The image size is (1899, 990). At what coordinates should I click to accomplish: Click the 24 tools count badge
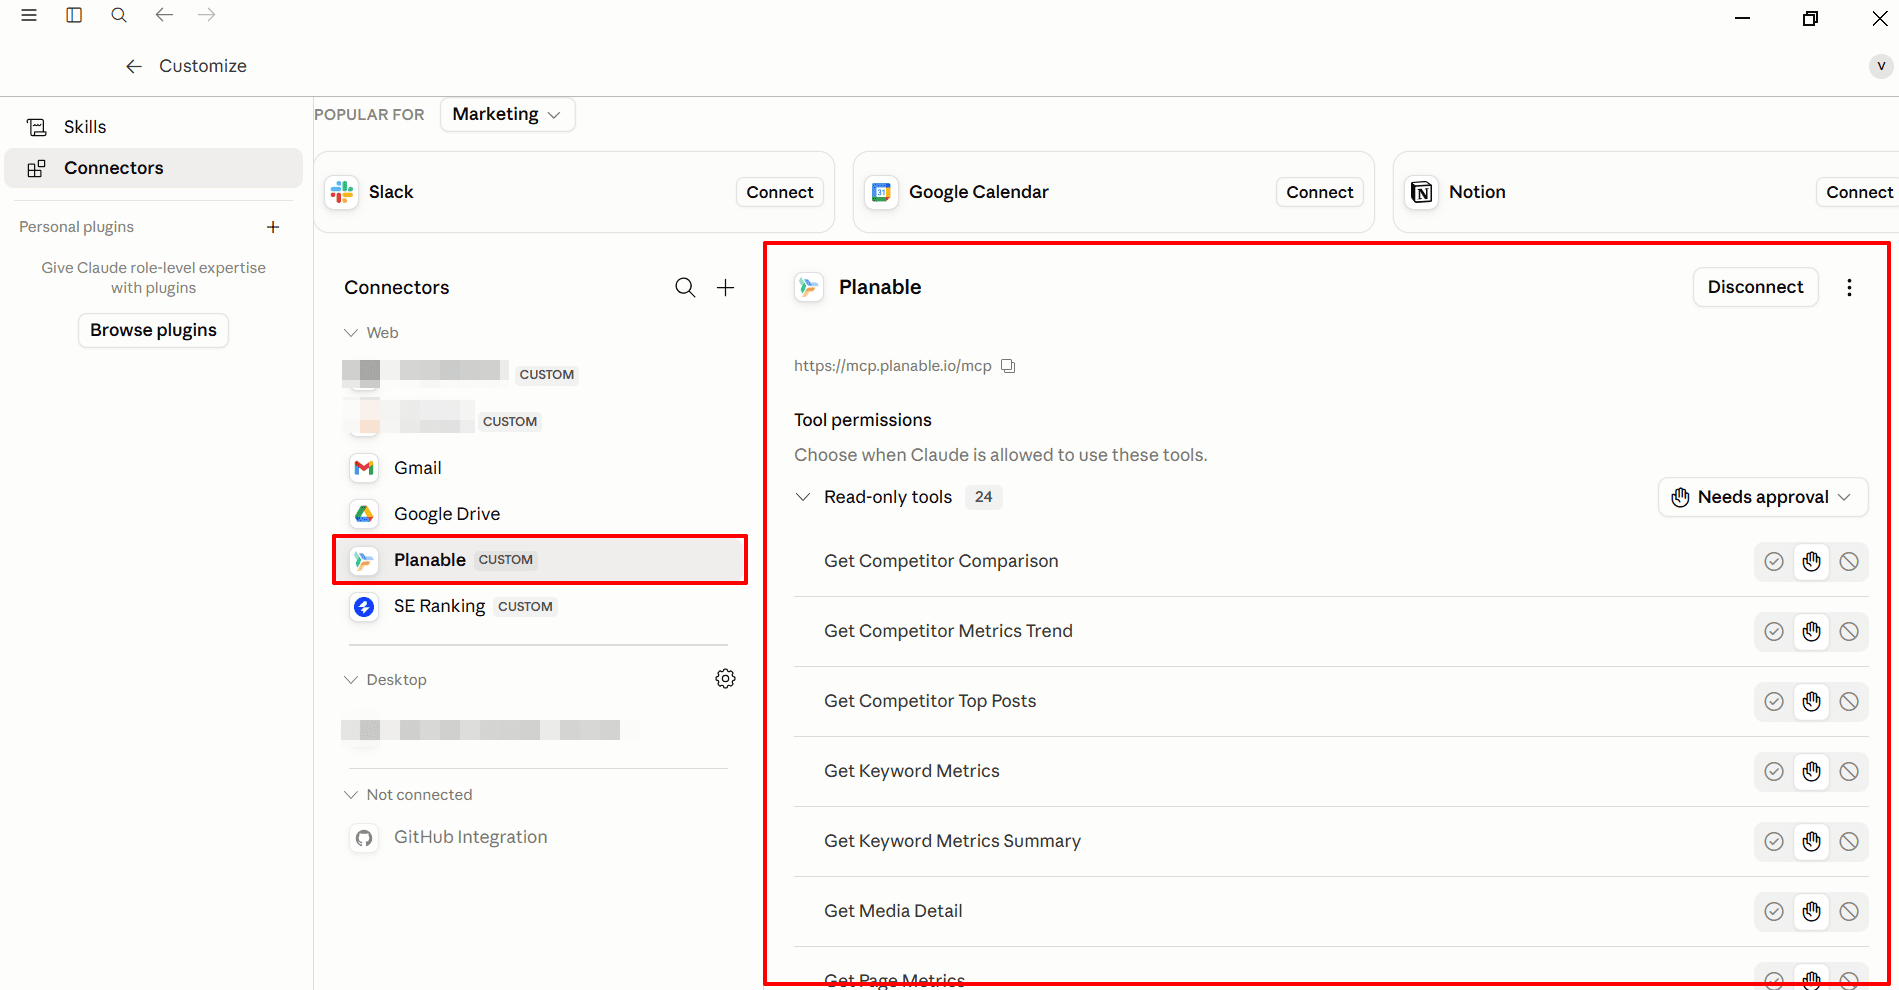(x=984, y=497)
